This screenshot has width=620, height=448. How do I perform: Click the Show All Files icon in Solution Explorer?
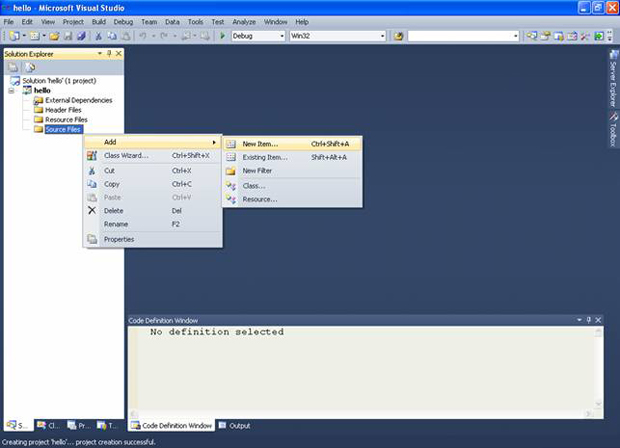pyautogui.click(x=30, y=67)
